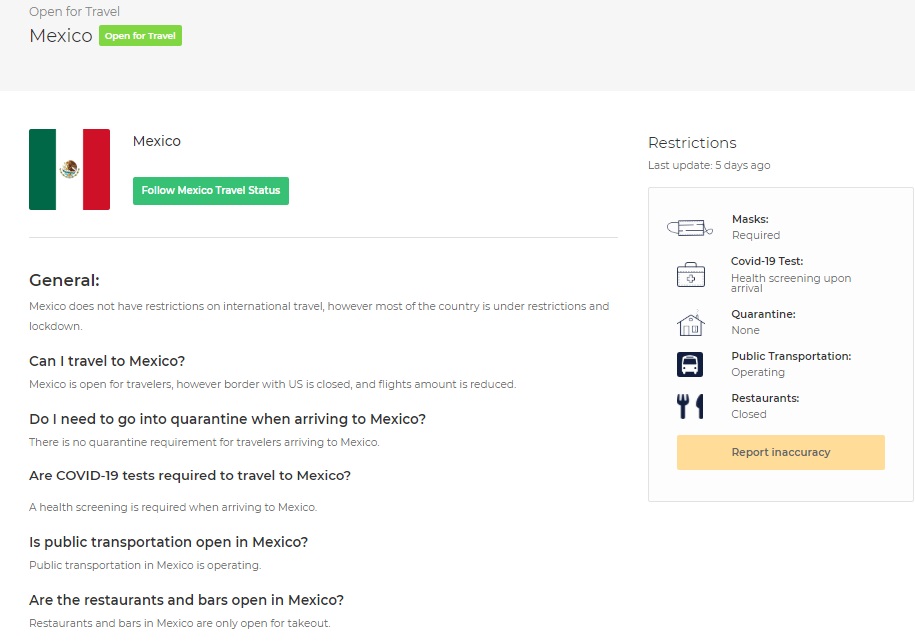Click the Report inaccuracy button
Image resolution: width=915 pixels, height=643 pixels.
point(780,452)
